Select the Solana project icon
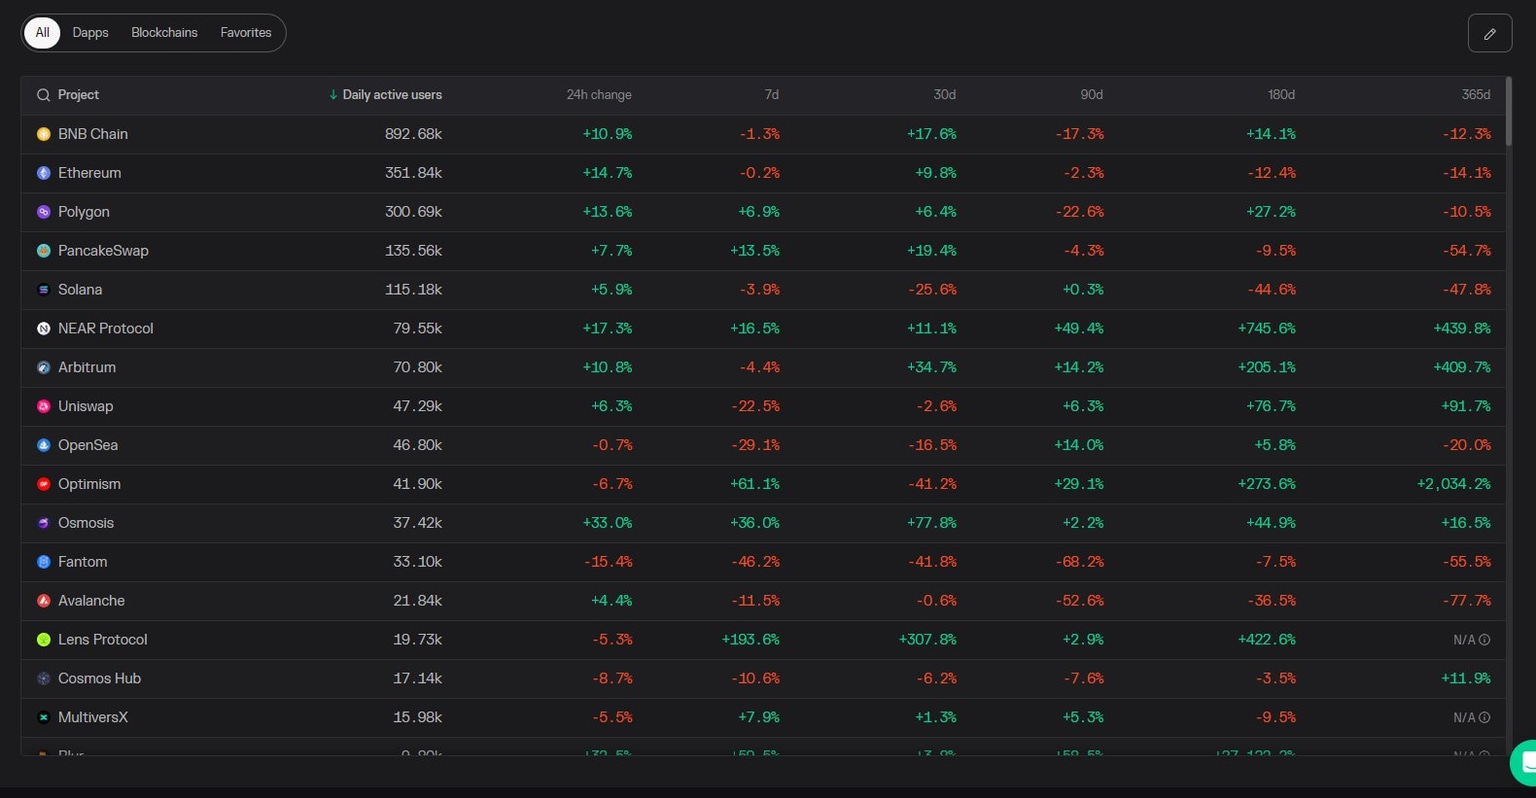This screenshot has width=1536, height=798. tap(43, 289)
